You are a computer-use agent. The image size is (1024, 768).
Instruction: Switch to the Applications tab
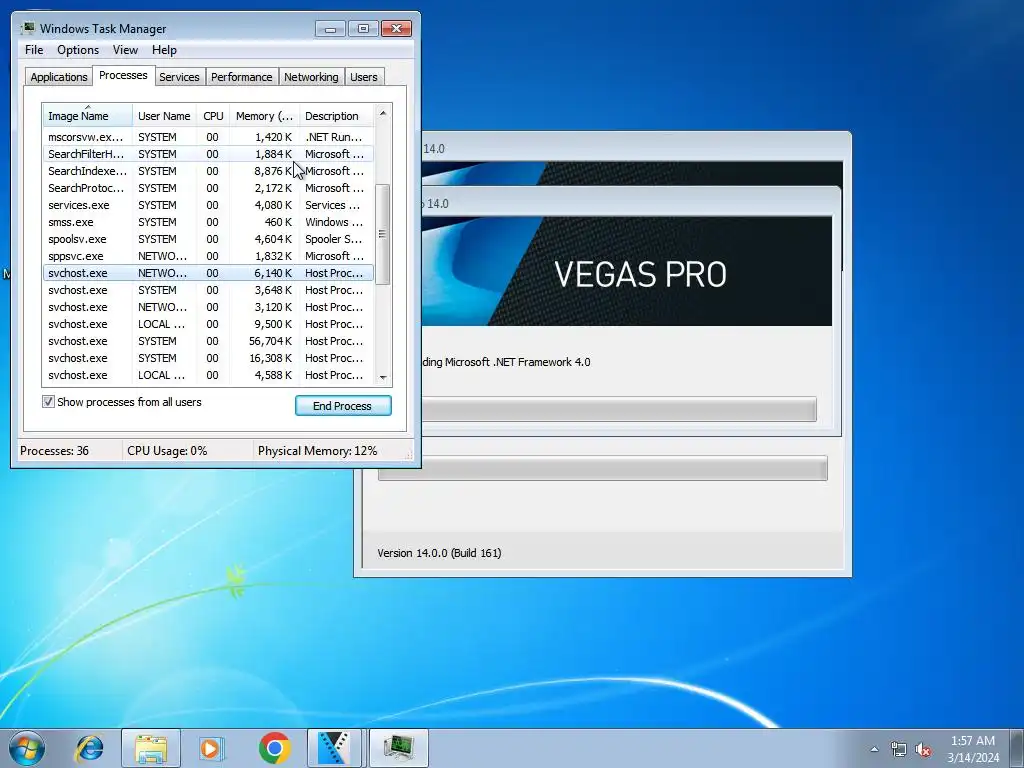(59, 76)
